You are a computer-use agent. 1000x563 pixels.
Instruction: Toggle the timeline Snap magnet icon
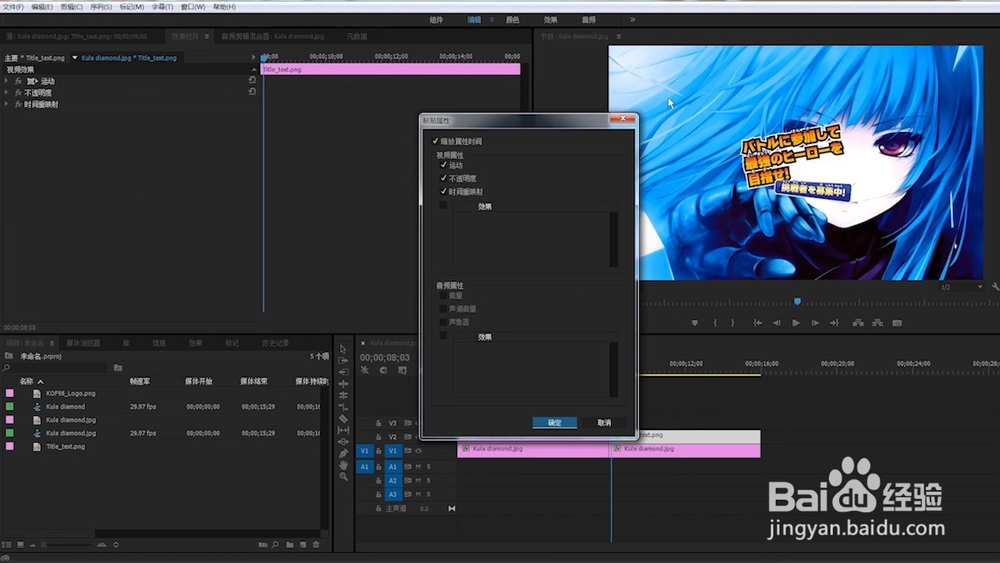tap(383, 370)
